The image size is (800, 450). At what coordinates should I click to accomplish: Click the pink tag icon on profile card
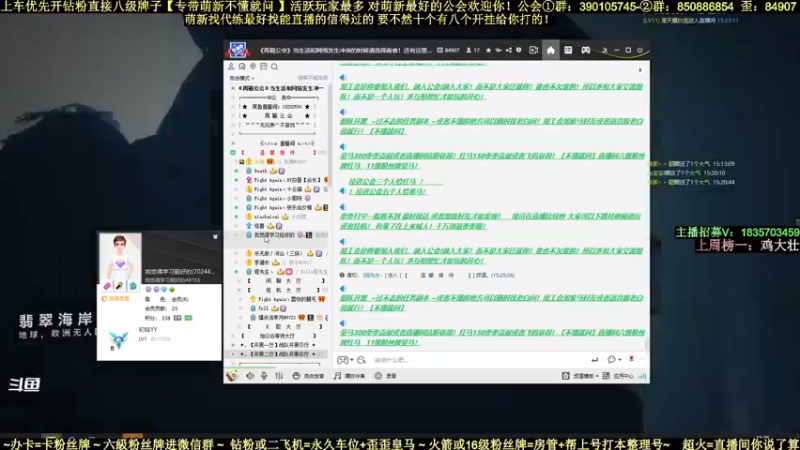[x=107, y=286]
